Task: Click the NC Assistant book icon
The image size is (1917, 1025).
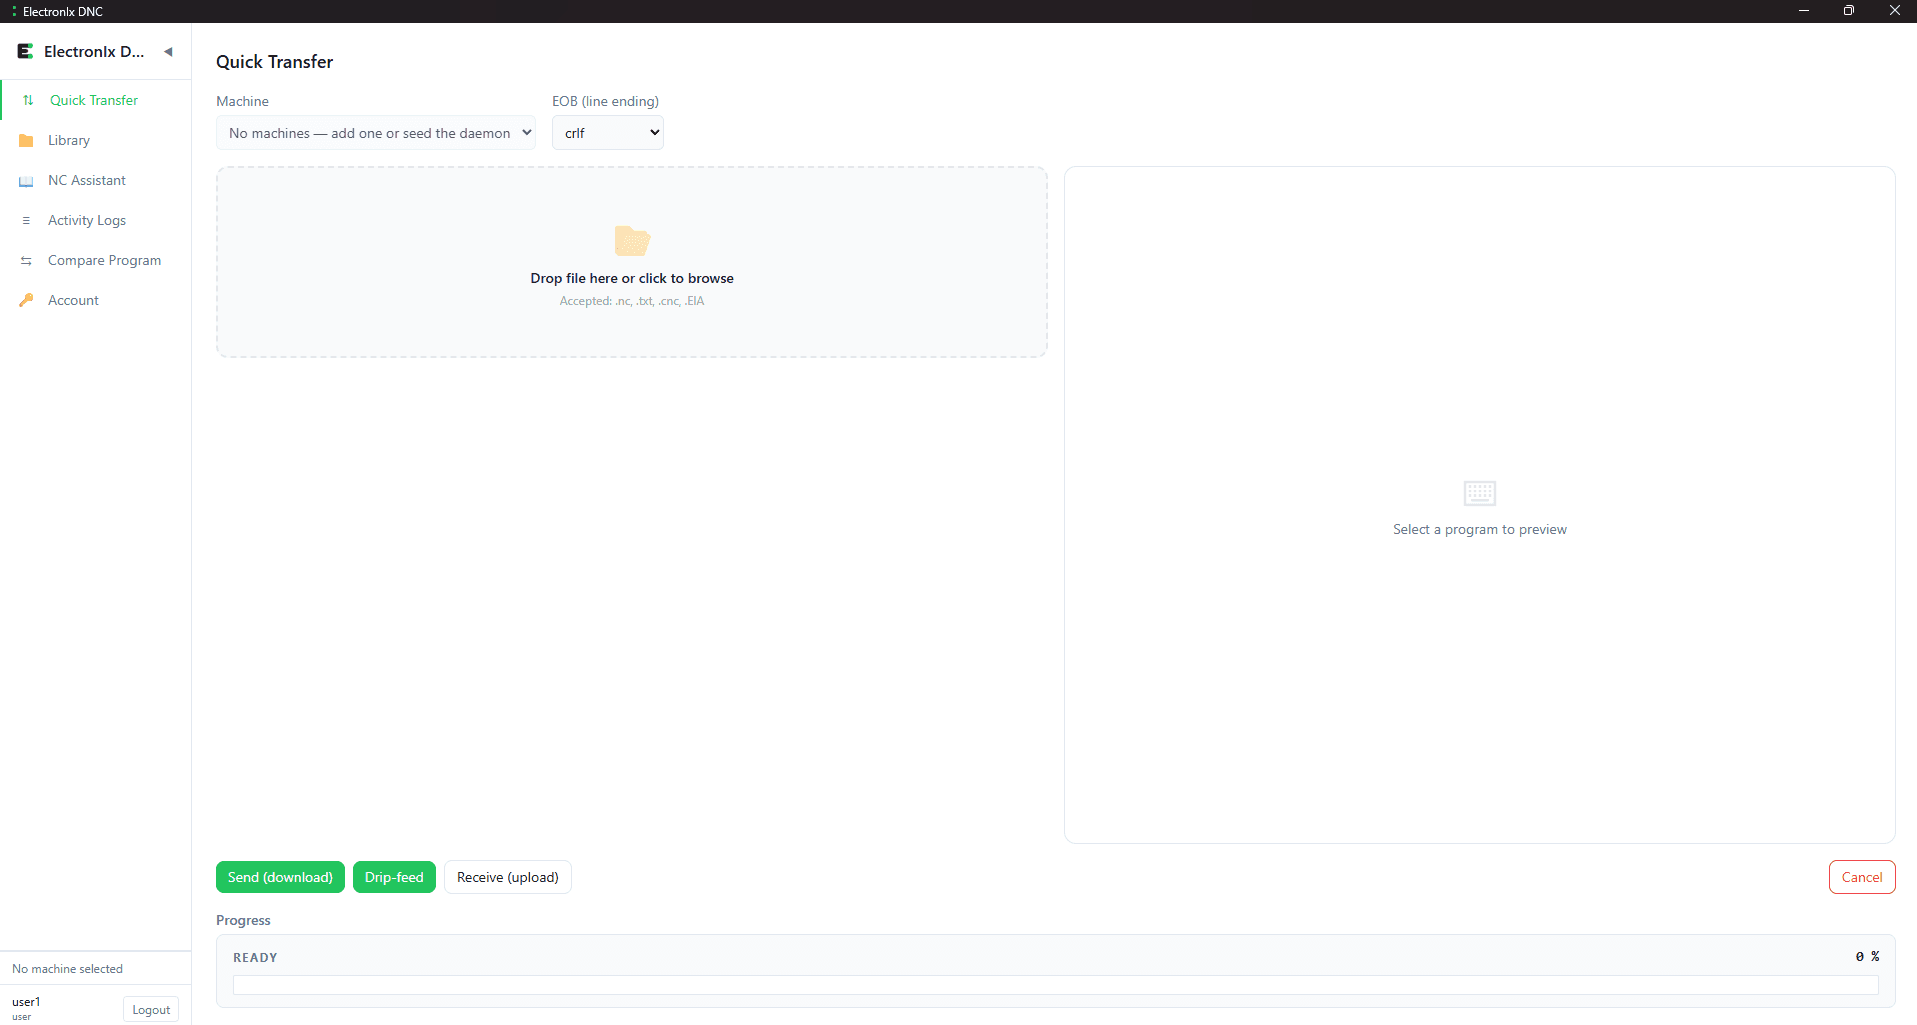Action: tap(26, 181)
